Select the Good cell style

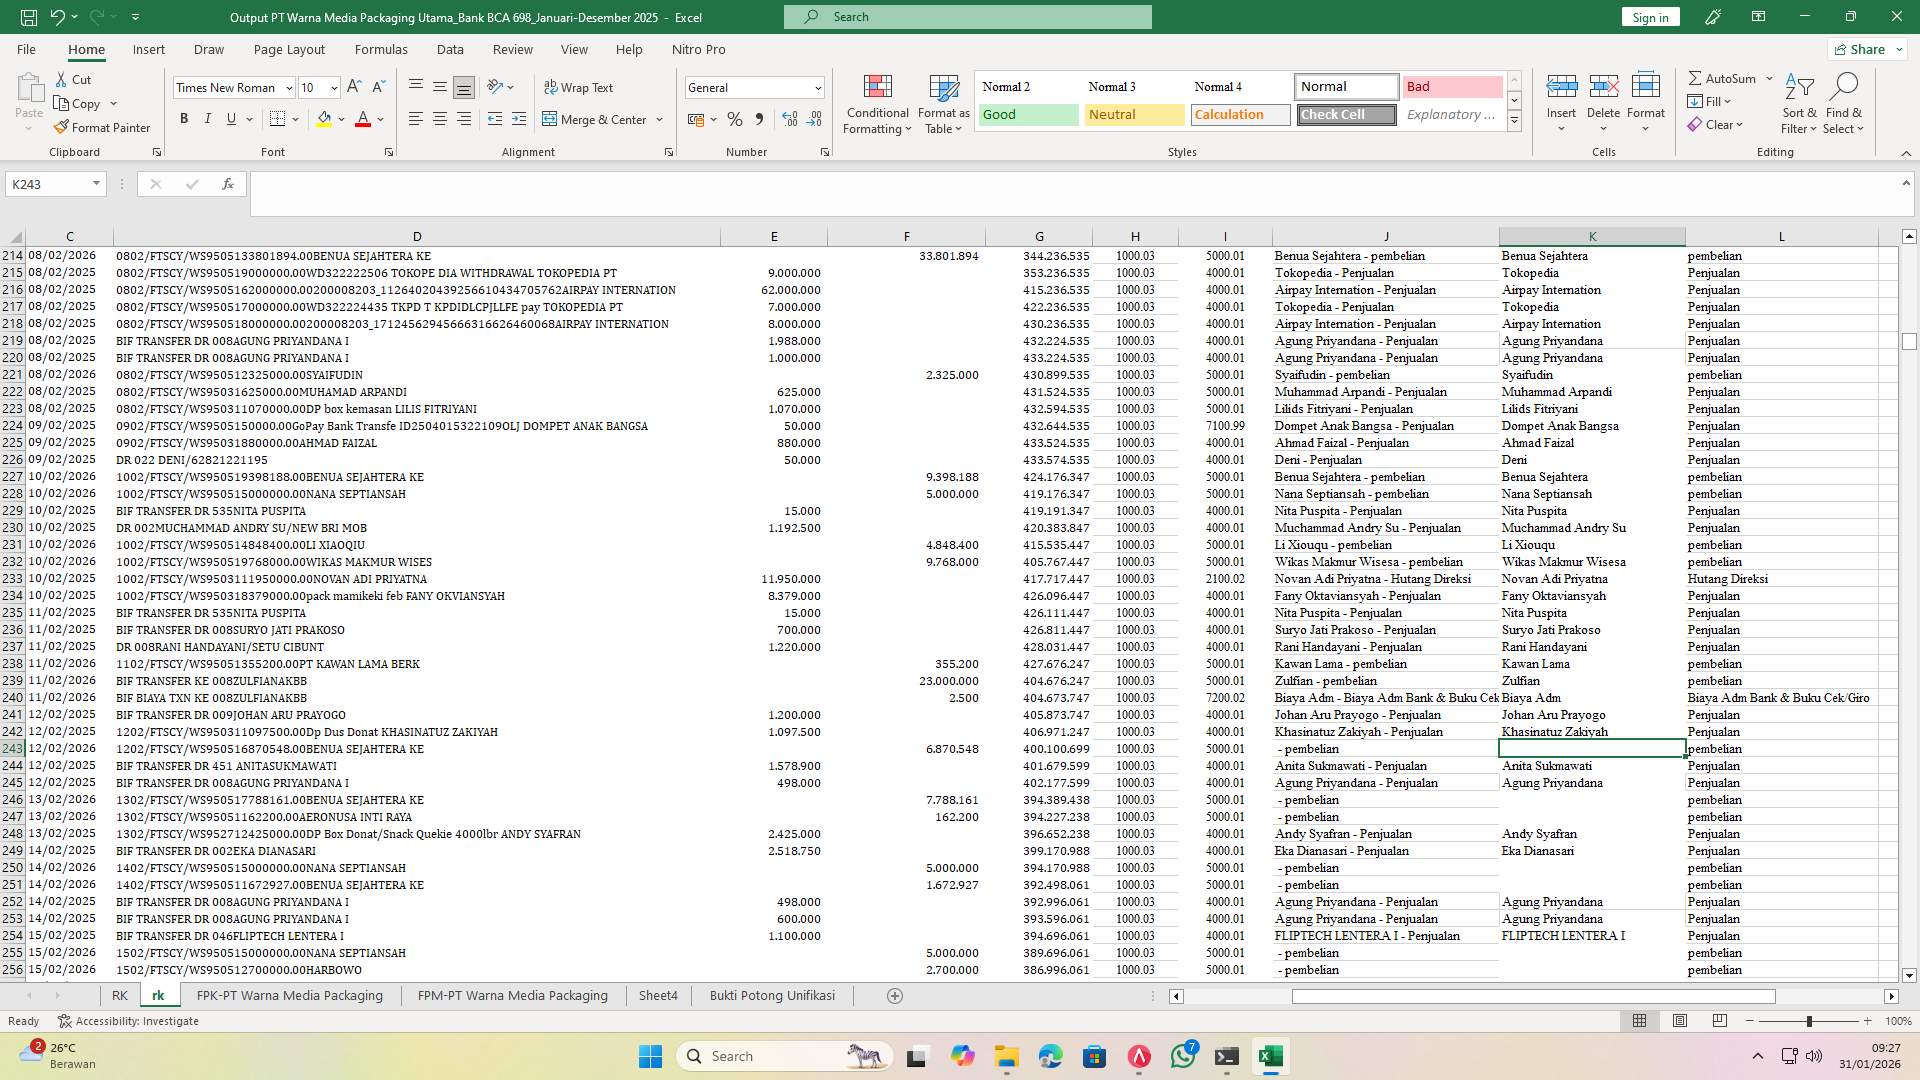pos(1027,114)
